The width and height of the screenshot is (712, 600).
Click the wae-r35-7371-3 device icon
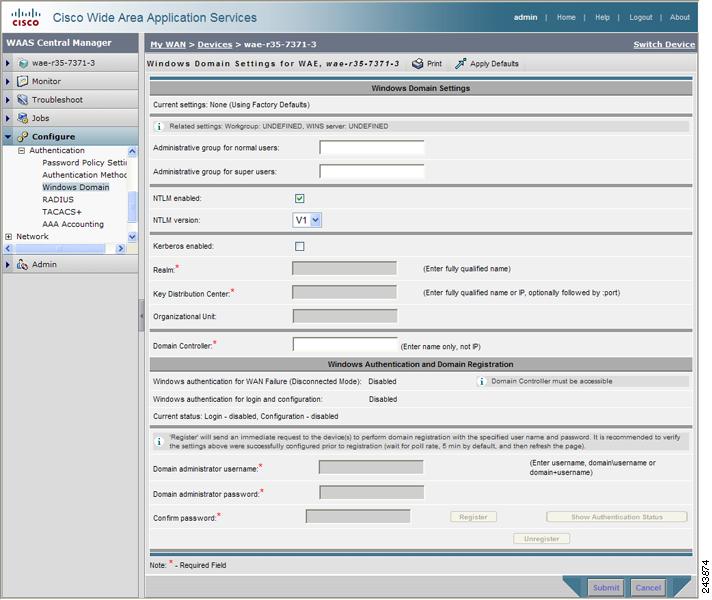(x=23, y=63)
